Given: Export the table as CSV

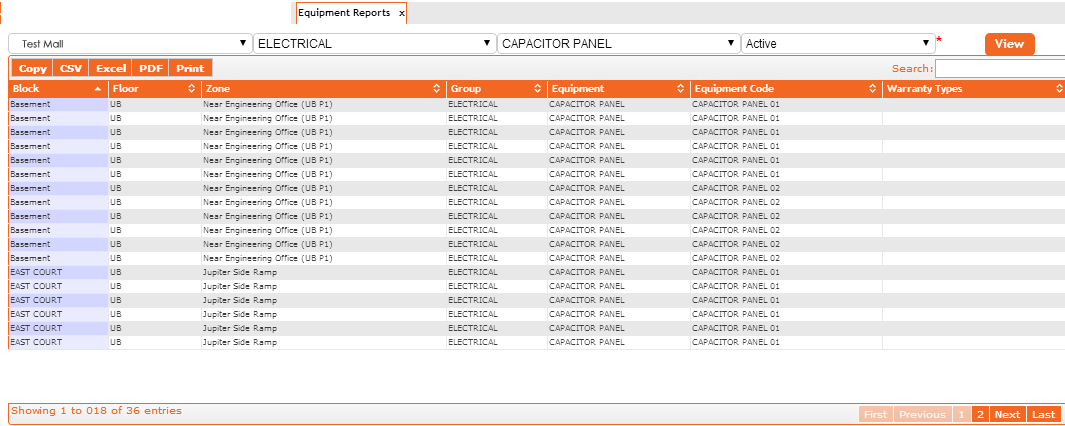Looking at the screenshot, I should coord(71,69).
